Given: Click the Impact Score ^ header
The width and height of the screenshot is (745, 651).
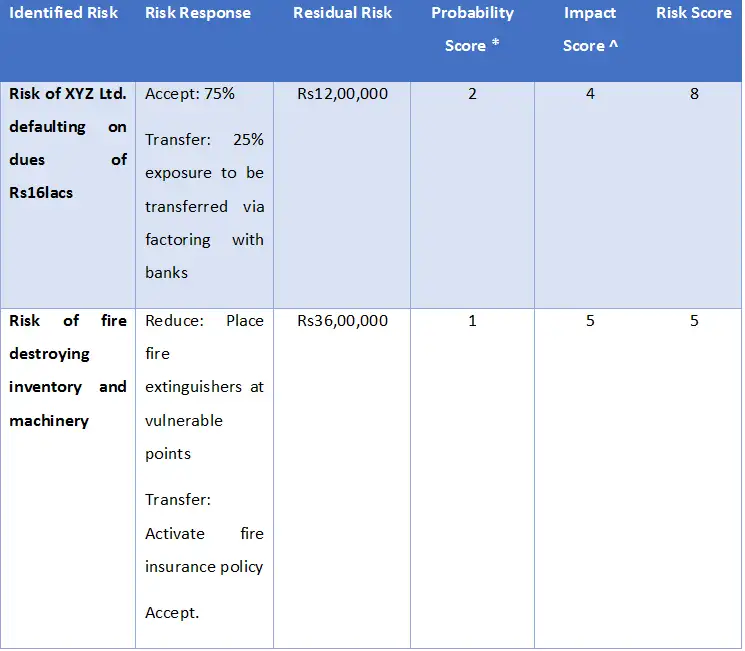Looking at the screenshot, I should [x=590, y=29].
